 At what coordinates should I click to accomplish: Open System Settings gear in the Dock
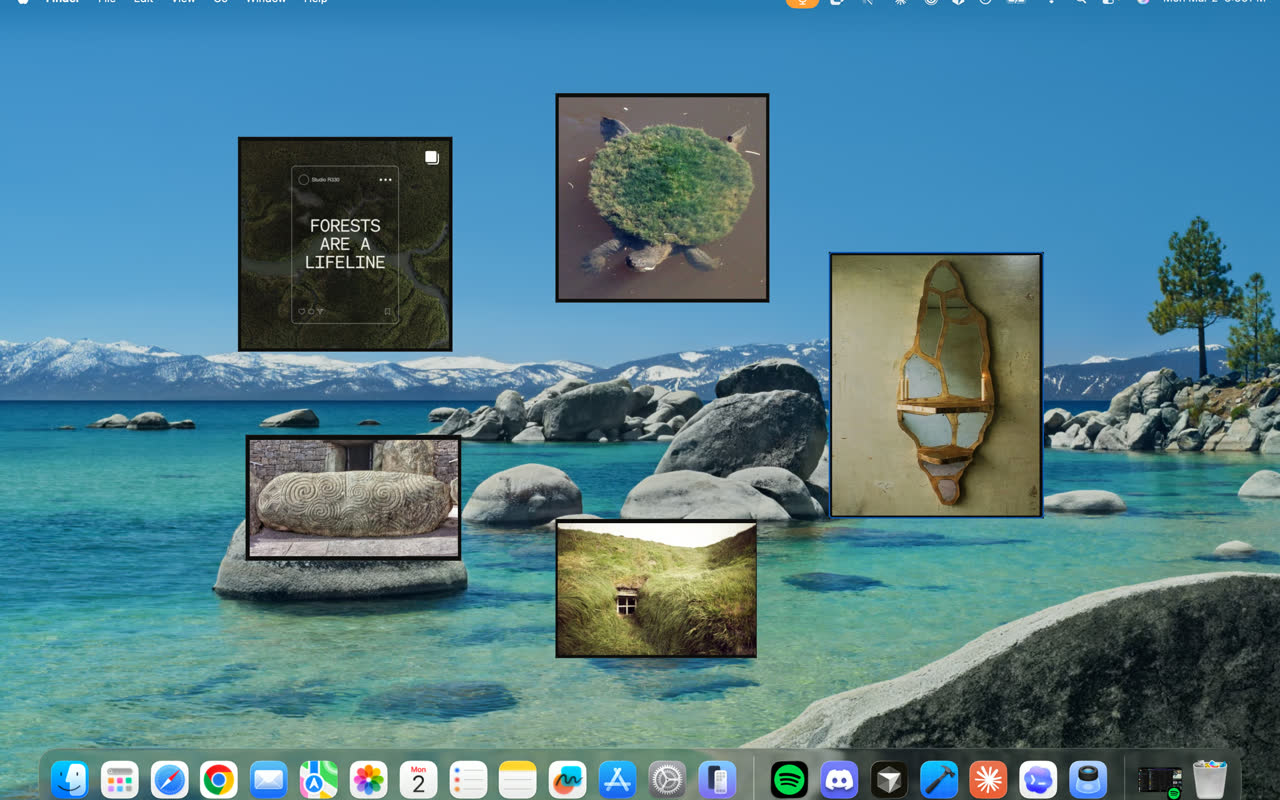tap(668, 779)
